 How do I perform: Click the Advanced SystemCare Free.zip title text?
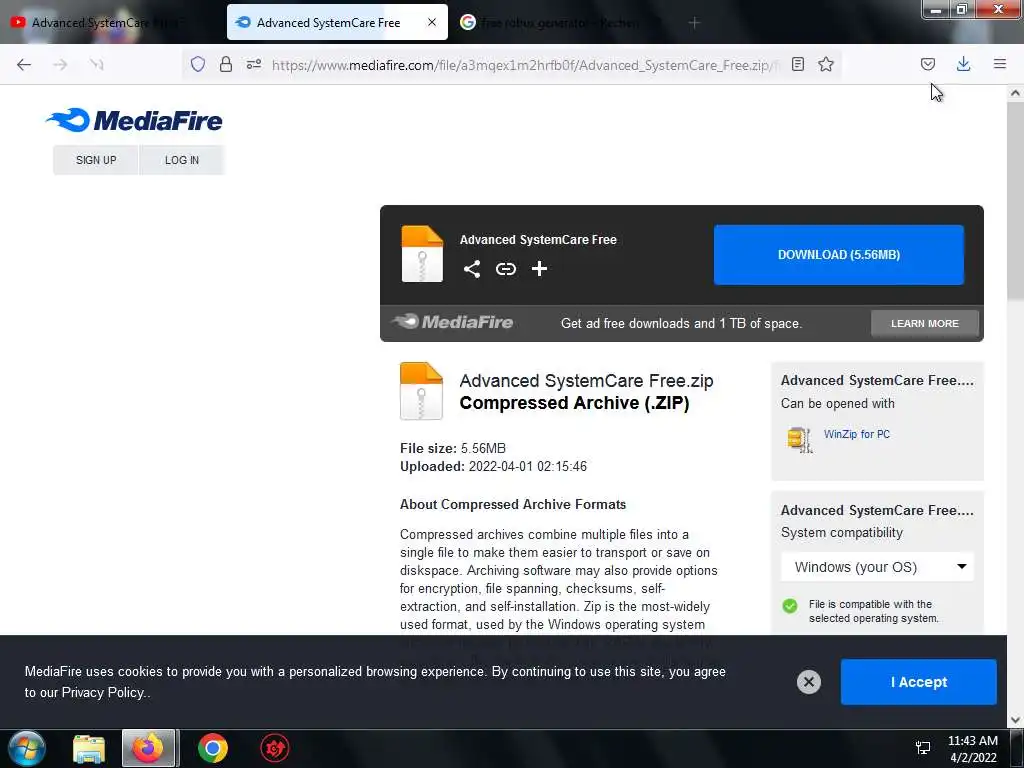[x=586, y=381]
